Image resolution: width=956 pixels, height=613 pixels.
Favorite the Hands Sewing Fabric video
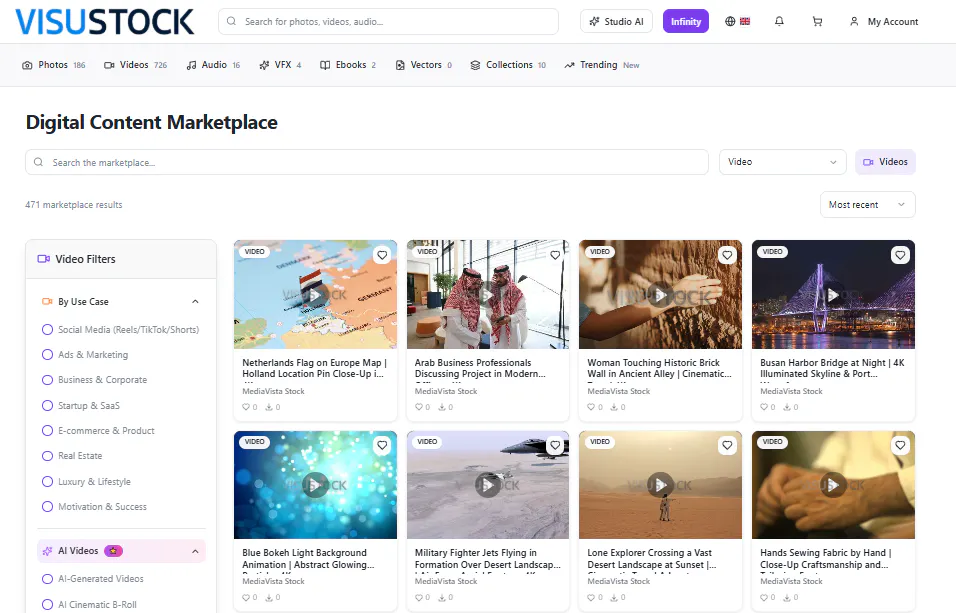[x=900, y=445]
